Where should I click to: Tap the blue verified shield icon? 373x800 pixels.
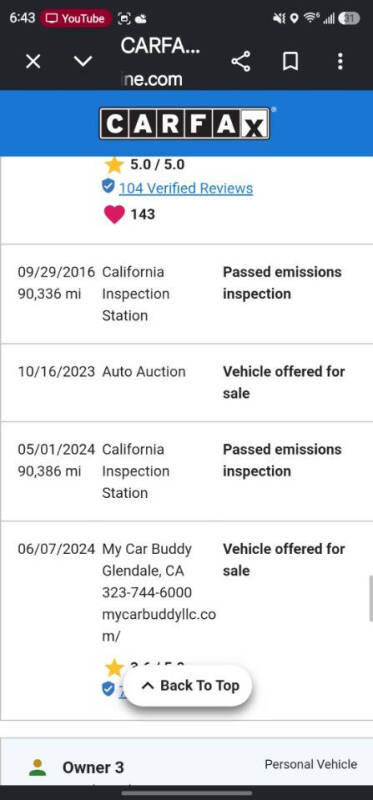[108, 186]
